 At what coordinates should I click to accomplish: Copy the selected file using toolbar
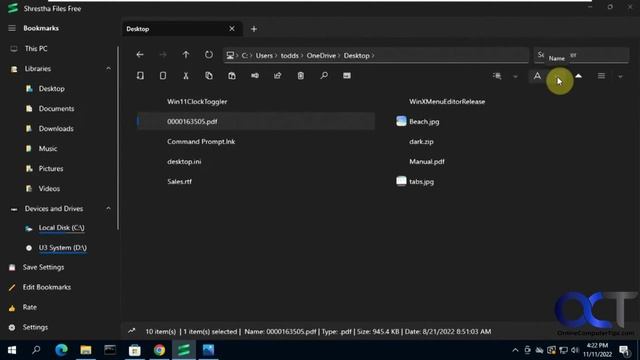(209, 76)
